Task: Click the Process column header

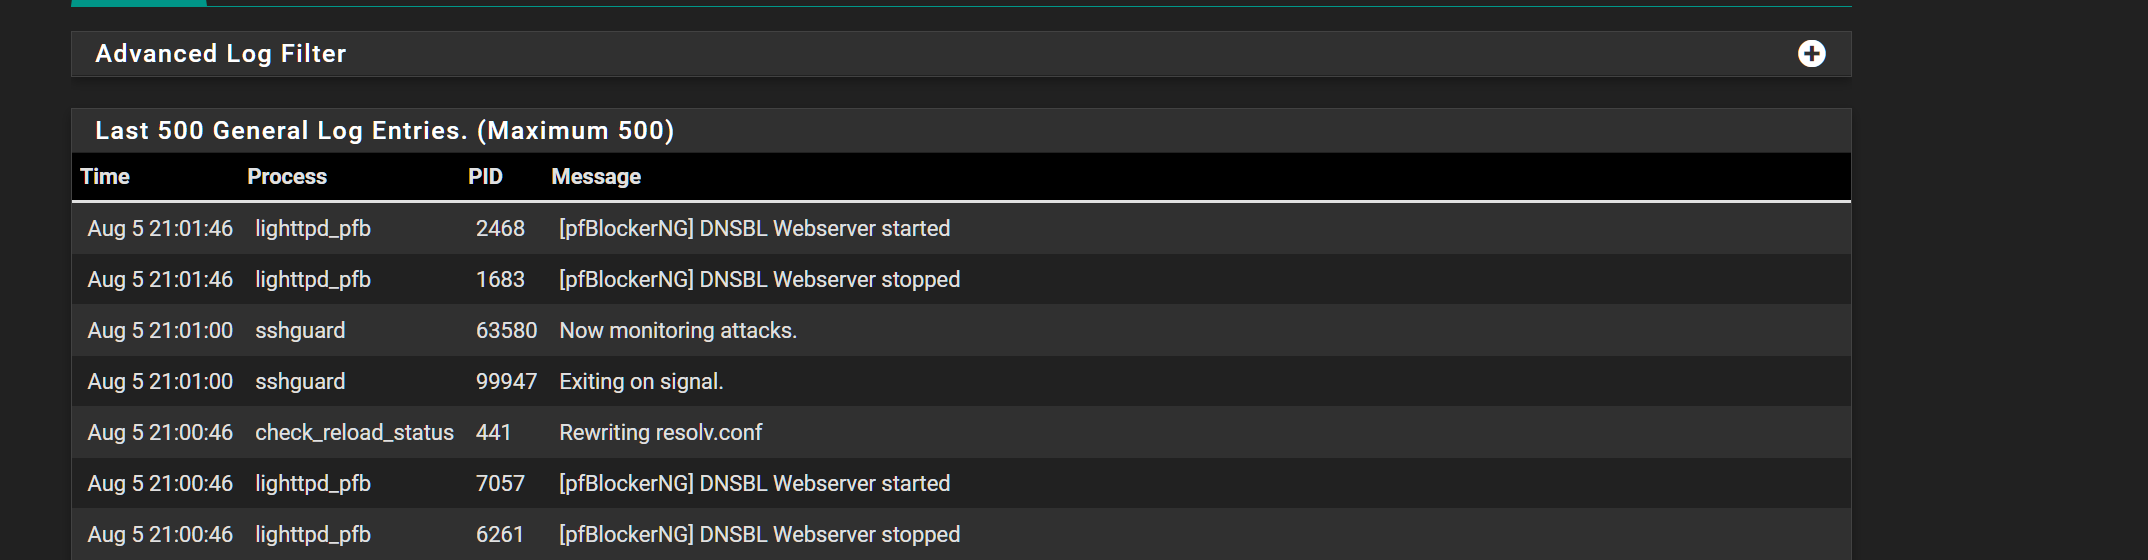Action: click(x=287, y=177)
